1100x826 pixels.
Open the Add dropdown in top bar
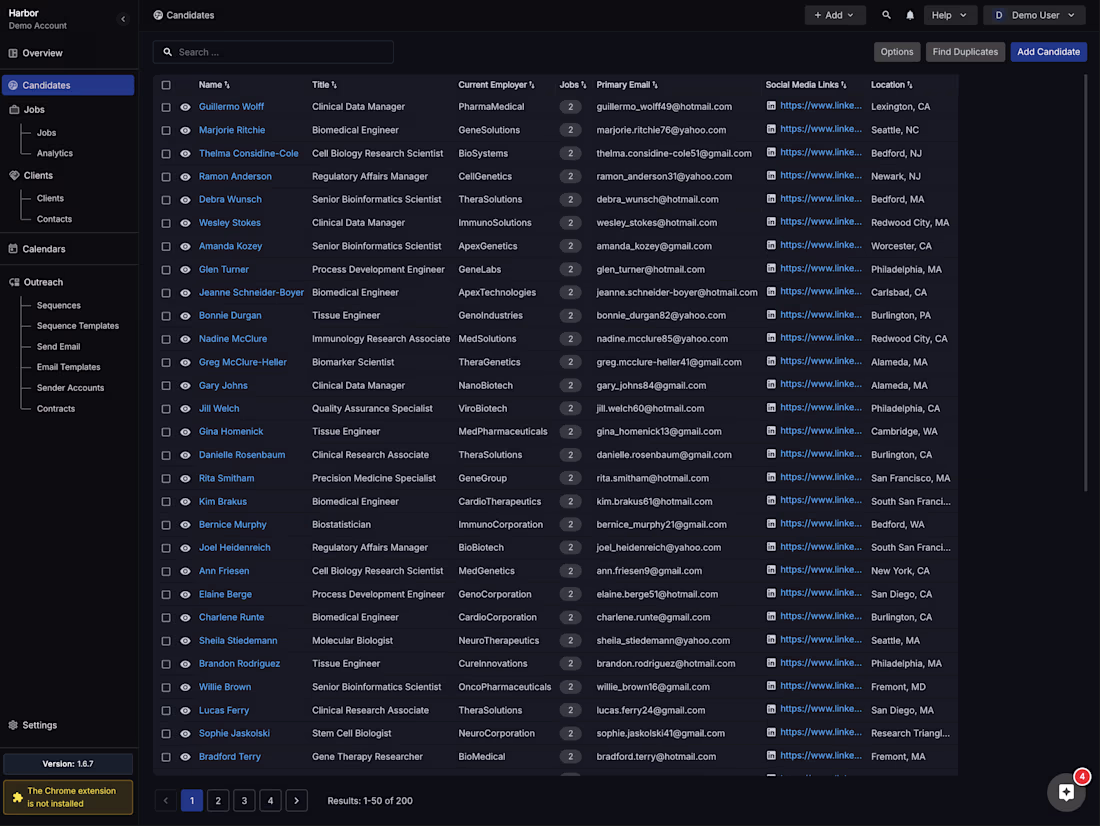pyautogui.click(x=835, y=15)
